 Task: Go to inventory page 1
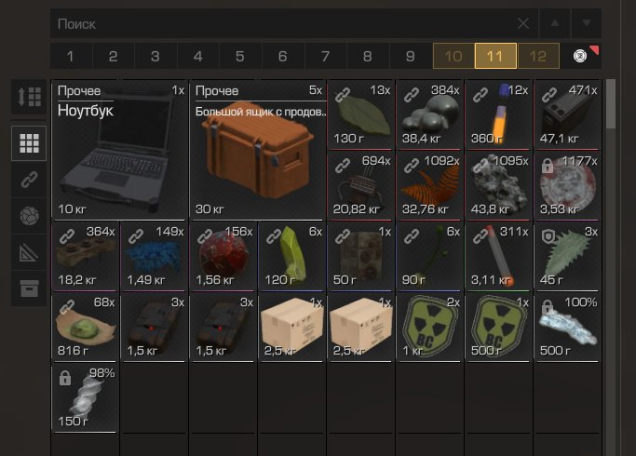tap(71, 56)
